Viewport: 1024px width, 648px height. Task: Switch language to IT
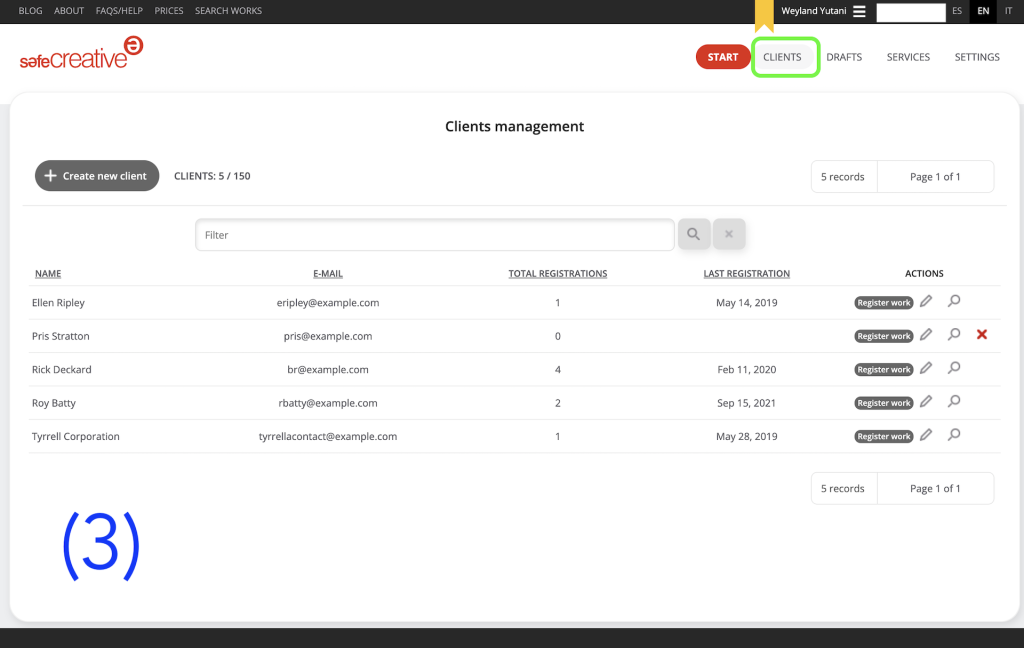click(1008, 11)
